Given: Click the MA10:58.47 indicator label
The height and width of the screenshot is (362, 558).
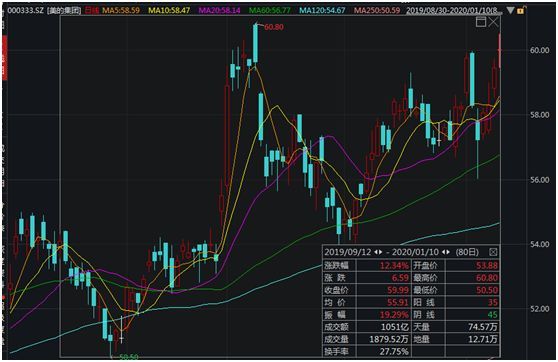Looking at the screenshot, I should tap(169, 10).
